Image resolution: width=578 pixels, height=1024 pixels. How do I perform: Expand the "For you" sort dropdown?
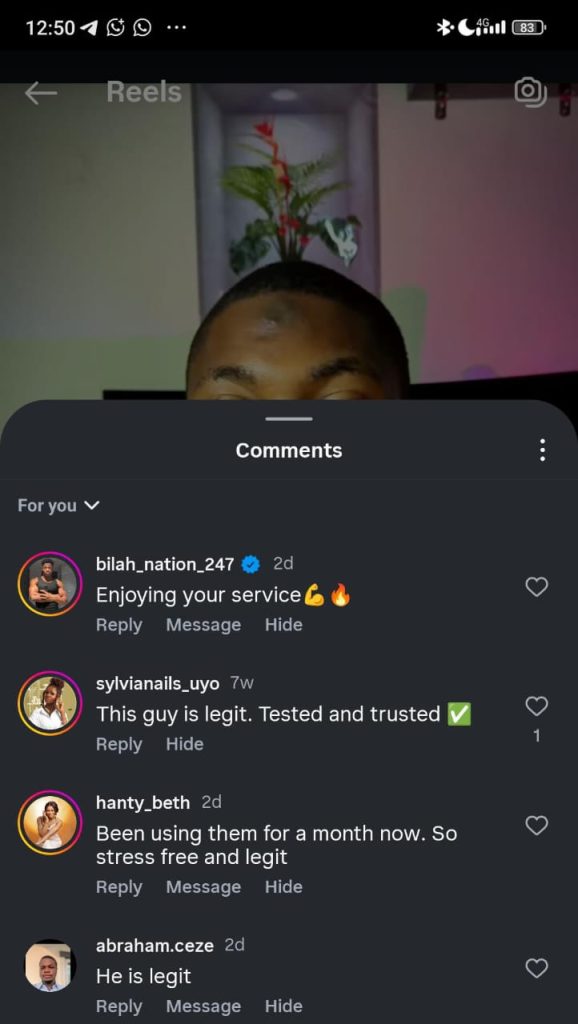58,505
